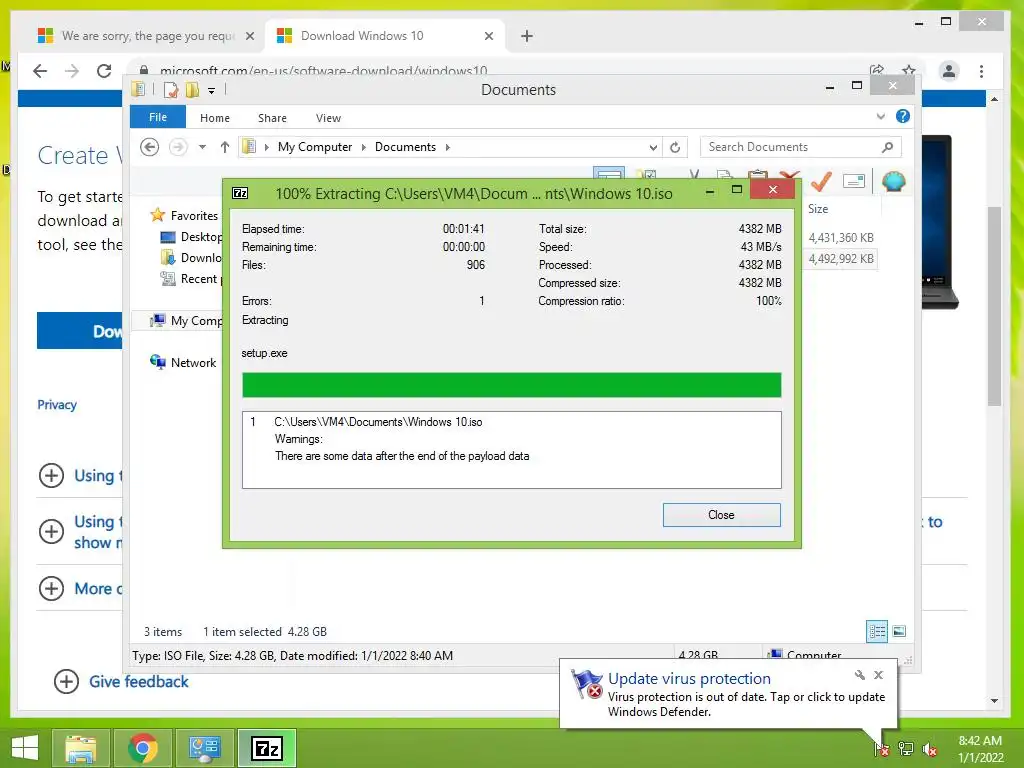Screen dimensions: 1024x768
Task: Expand the breadcrumb arrow after My Computer
Action: [364, 148]
